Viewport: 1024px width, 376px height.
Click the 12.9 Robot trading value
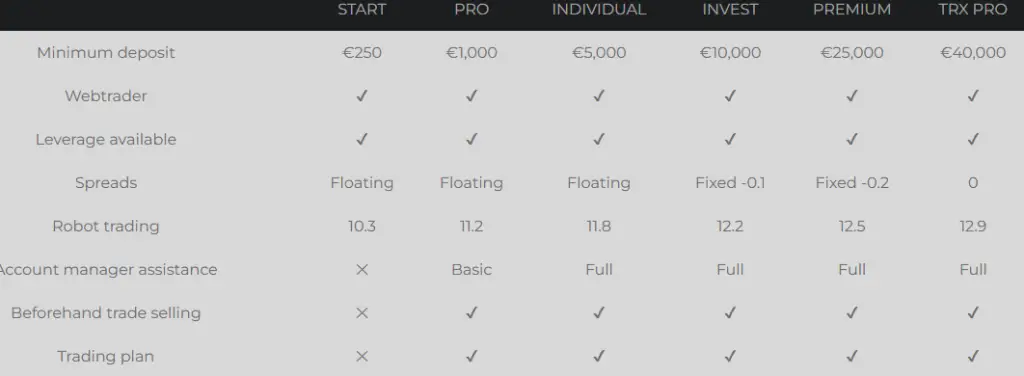click(x=973, y=227)
